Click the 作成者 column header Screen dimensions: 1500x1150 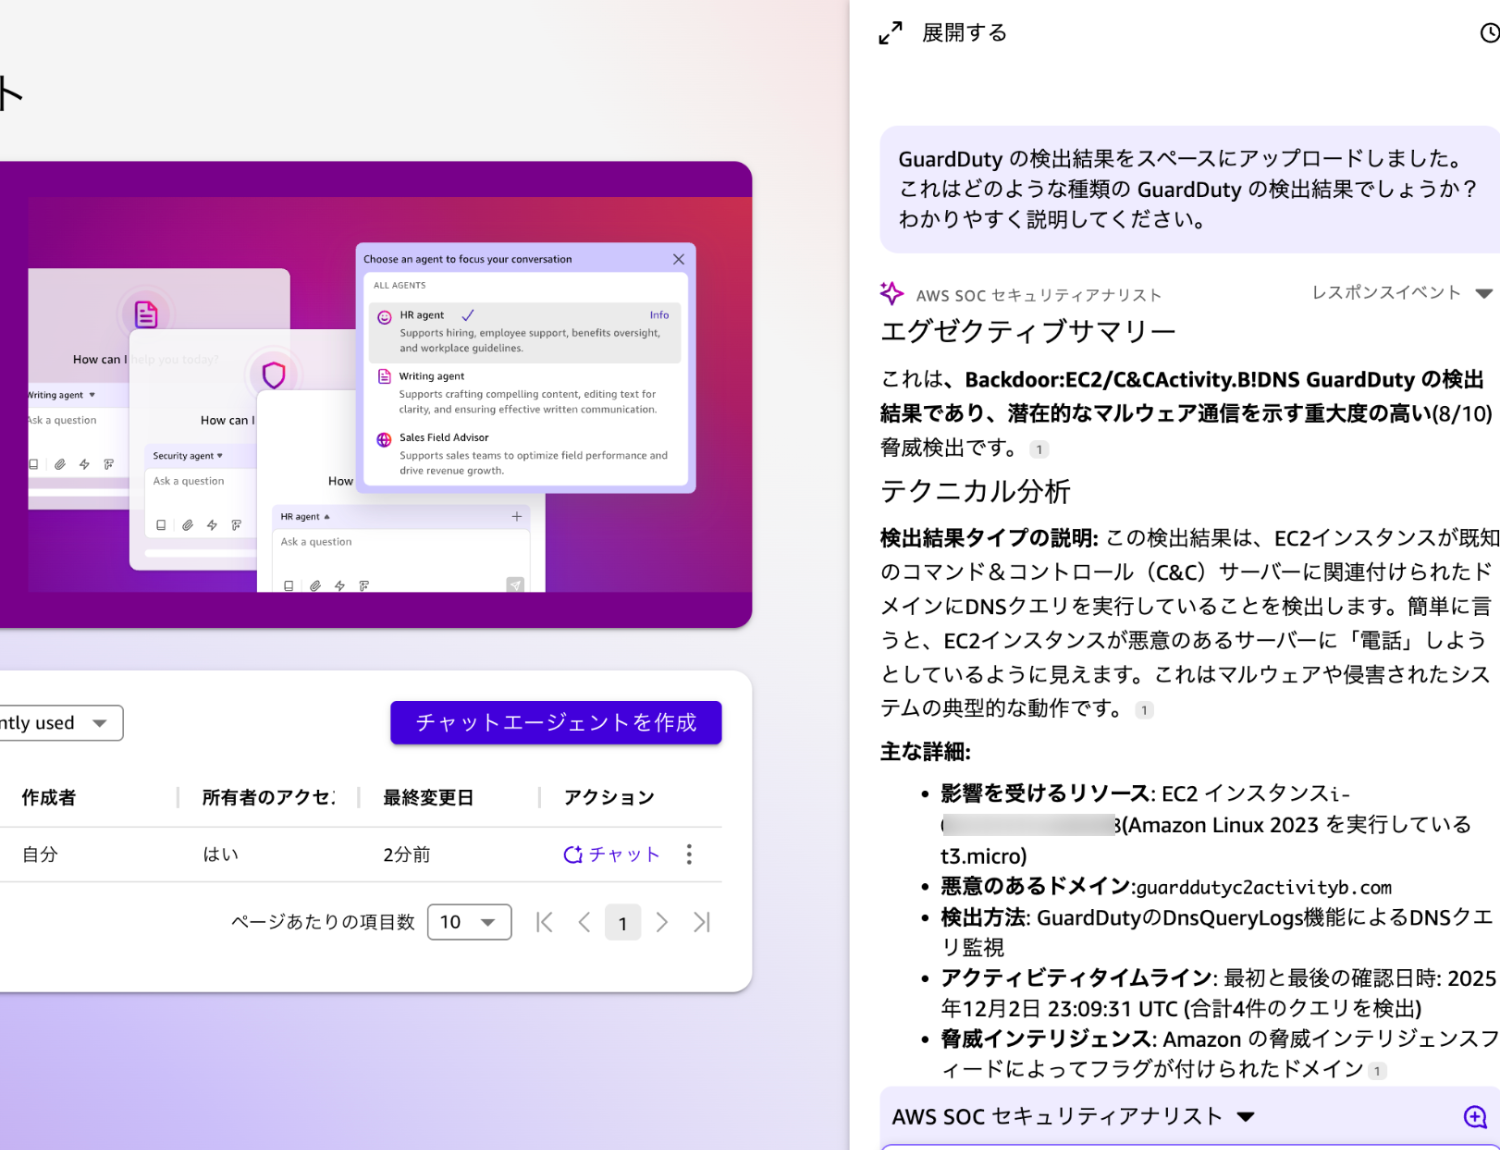(49, 797)
